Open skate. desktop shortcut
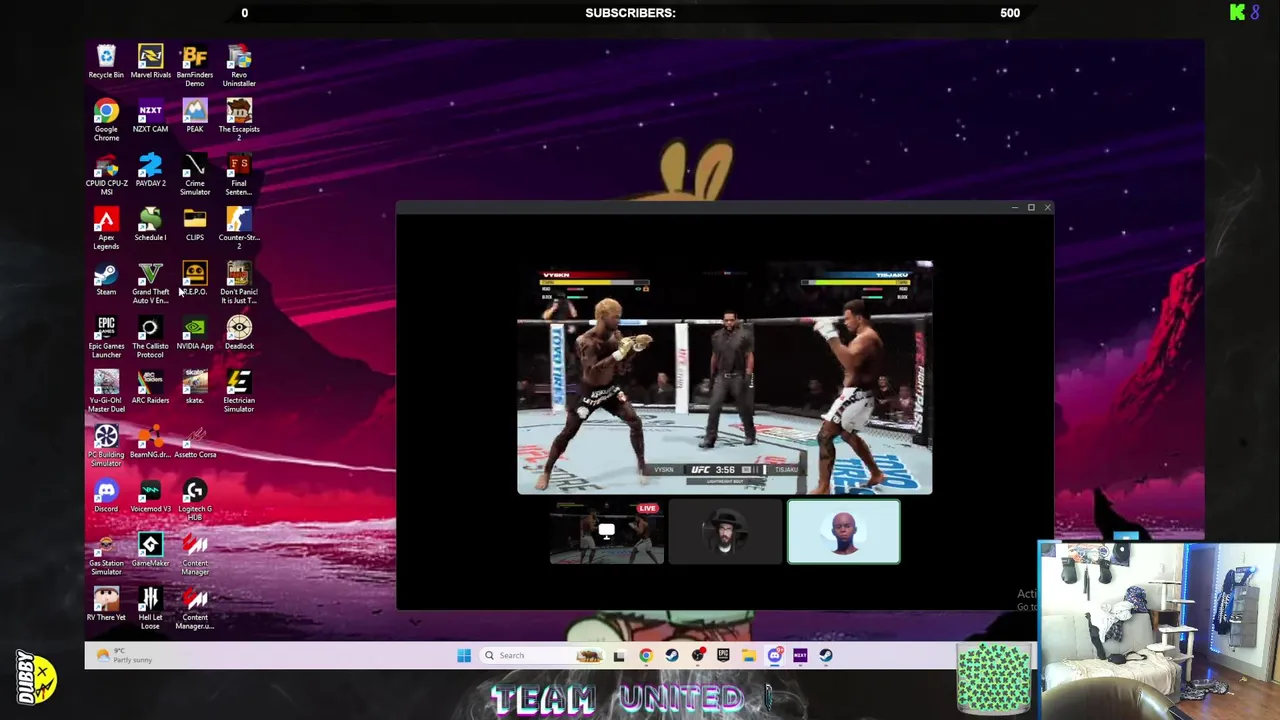1280x720 pixels. point(195,387)
